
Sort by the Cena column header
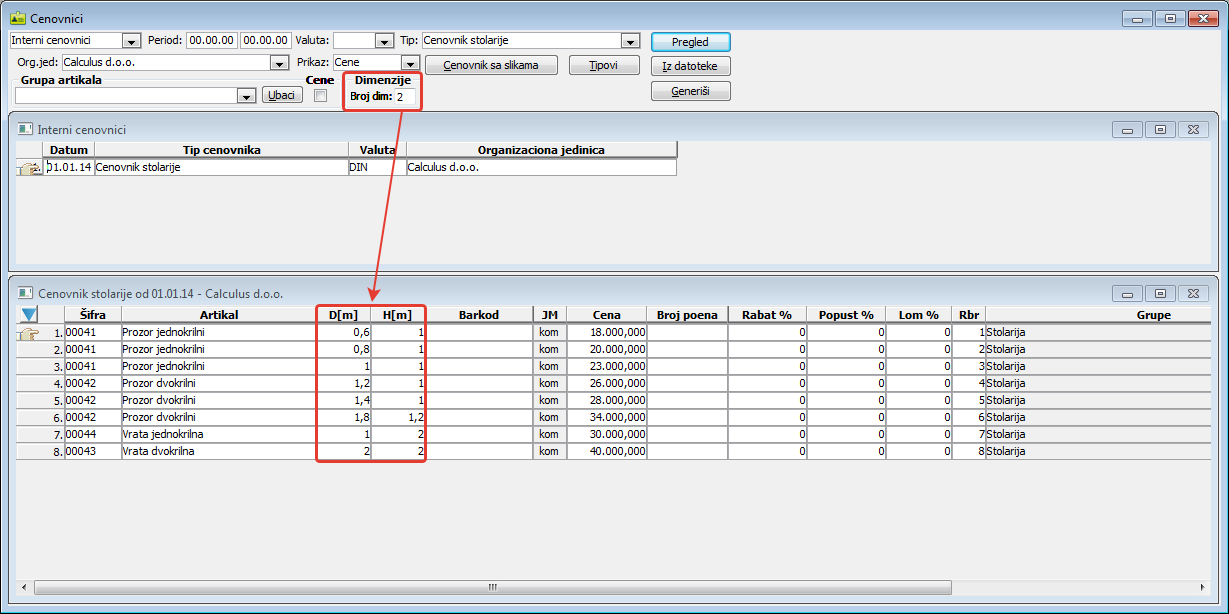pyautogui.click(x=606, y=315)
